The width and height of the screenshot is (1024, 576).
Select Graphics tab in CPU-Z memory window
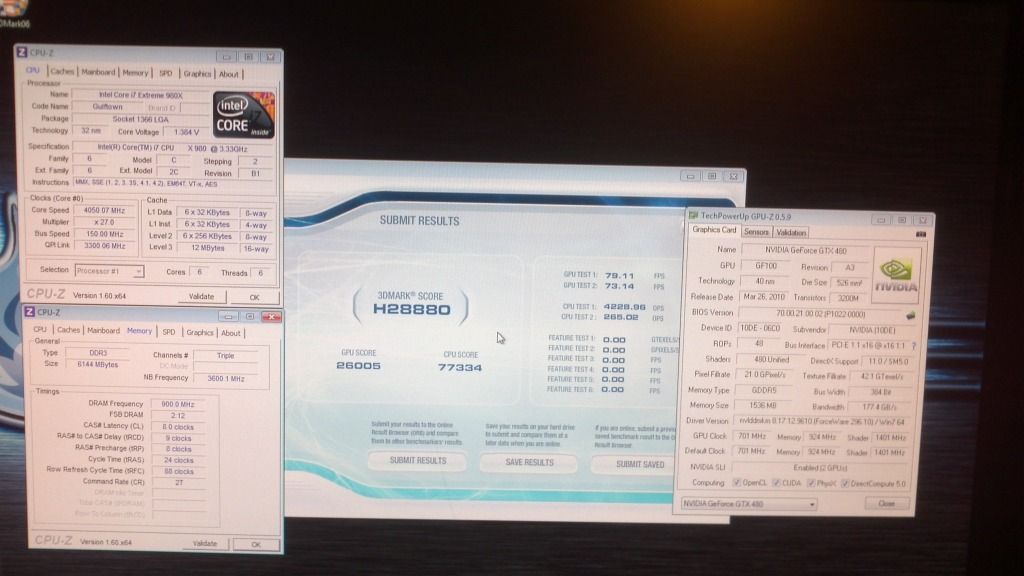[200, 332]
